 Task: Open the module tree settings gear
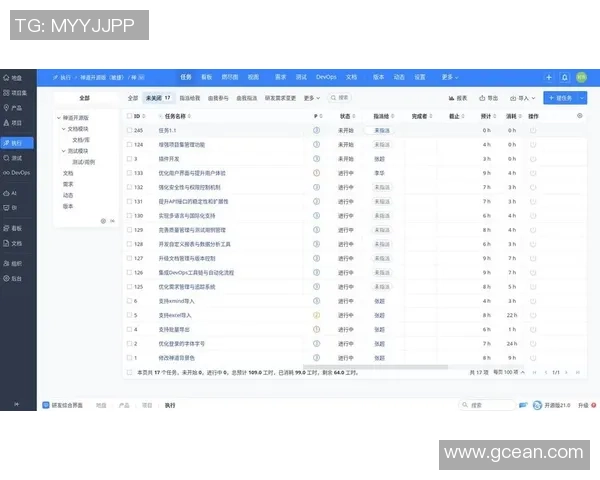(x=102, y=220)
